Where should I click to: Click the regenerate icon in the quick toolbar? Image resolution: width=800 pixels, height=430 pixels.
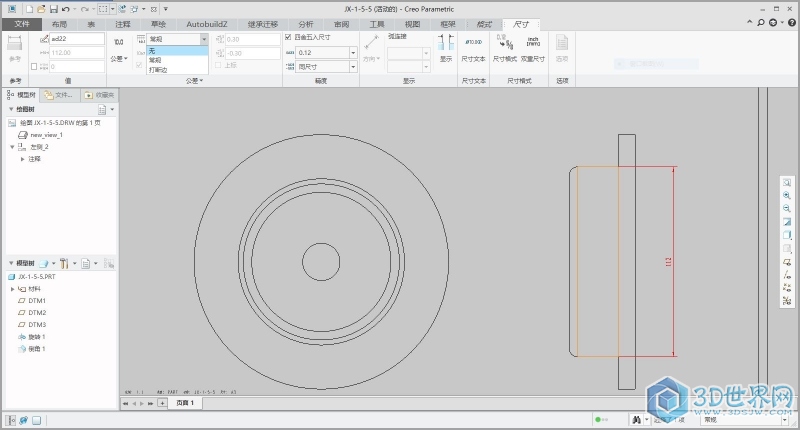tap(122, 9)
